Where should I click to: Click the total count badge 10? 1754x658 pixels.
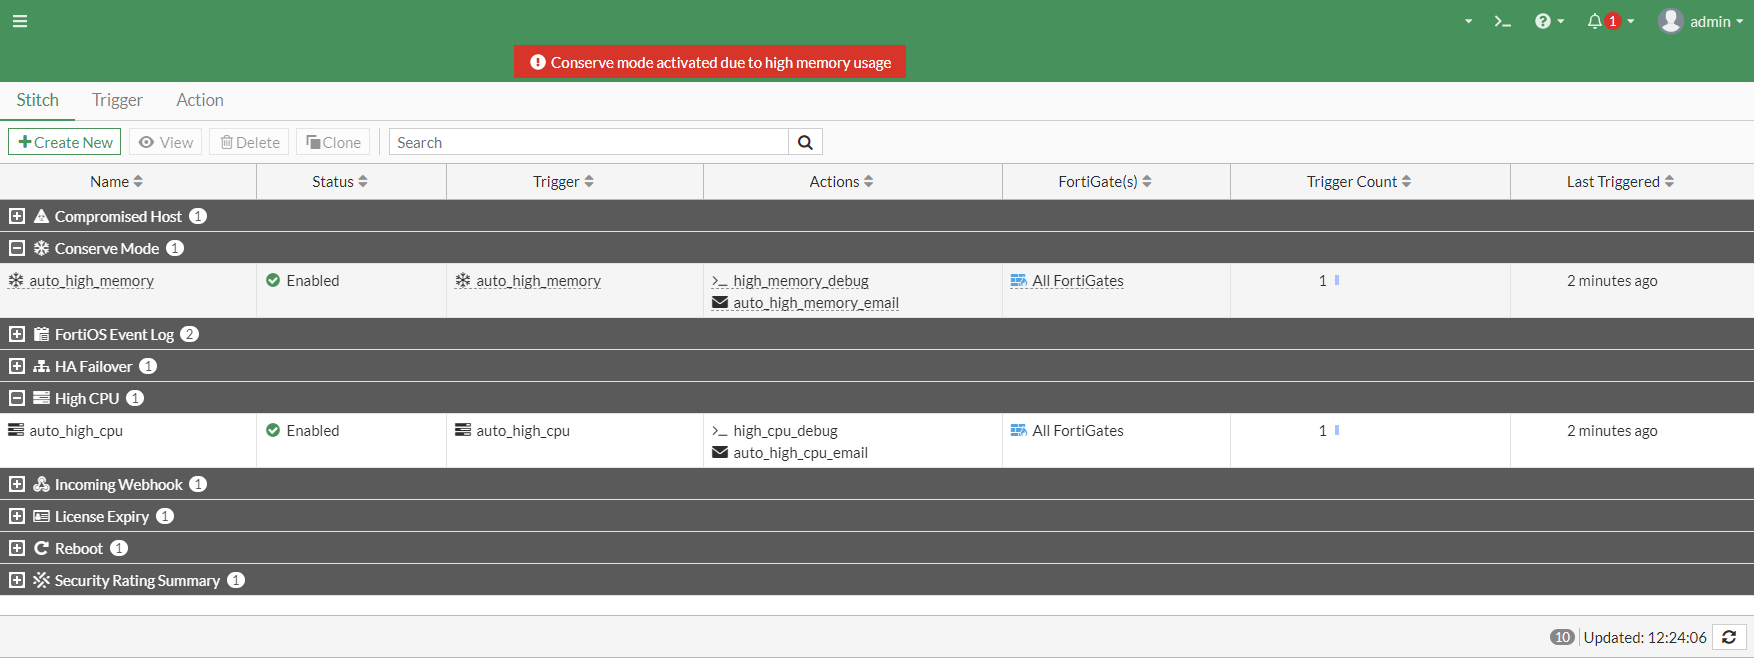click(x=1562, y=637)
